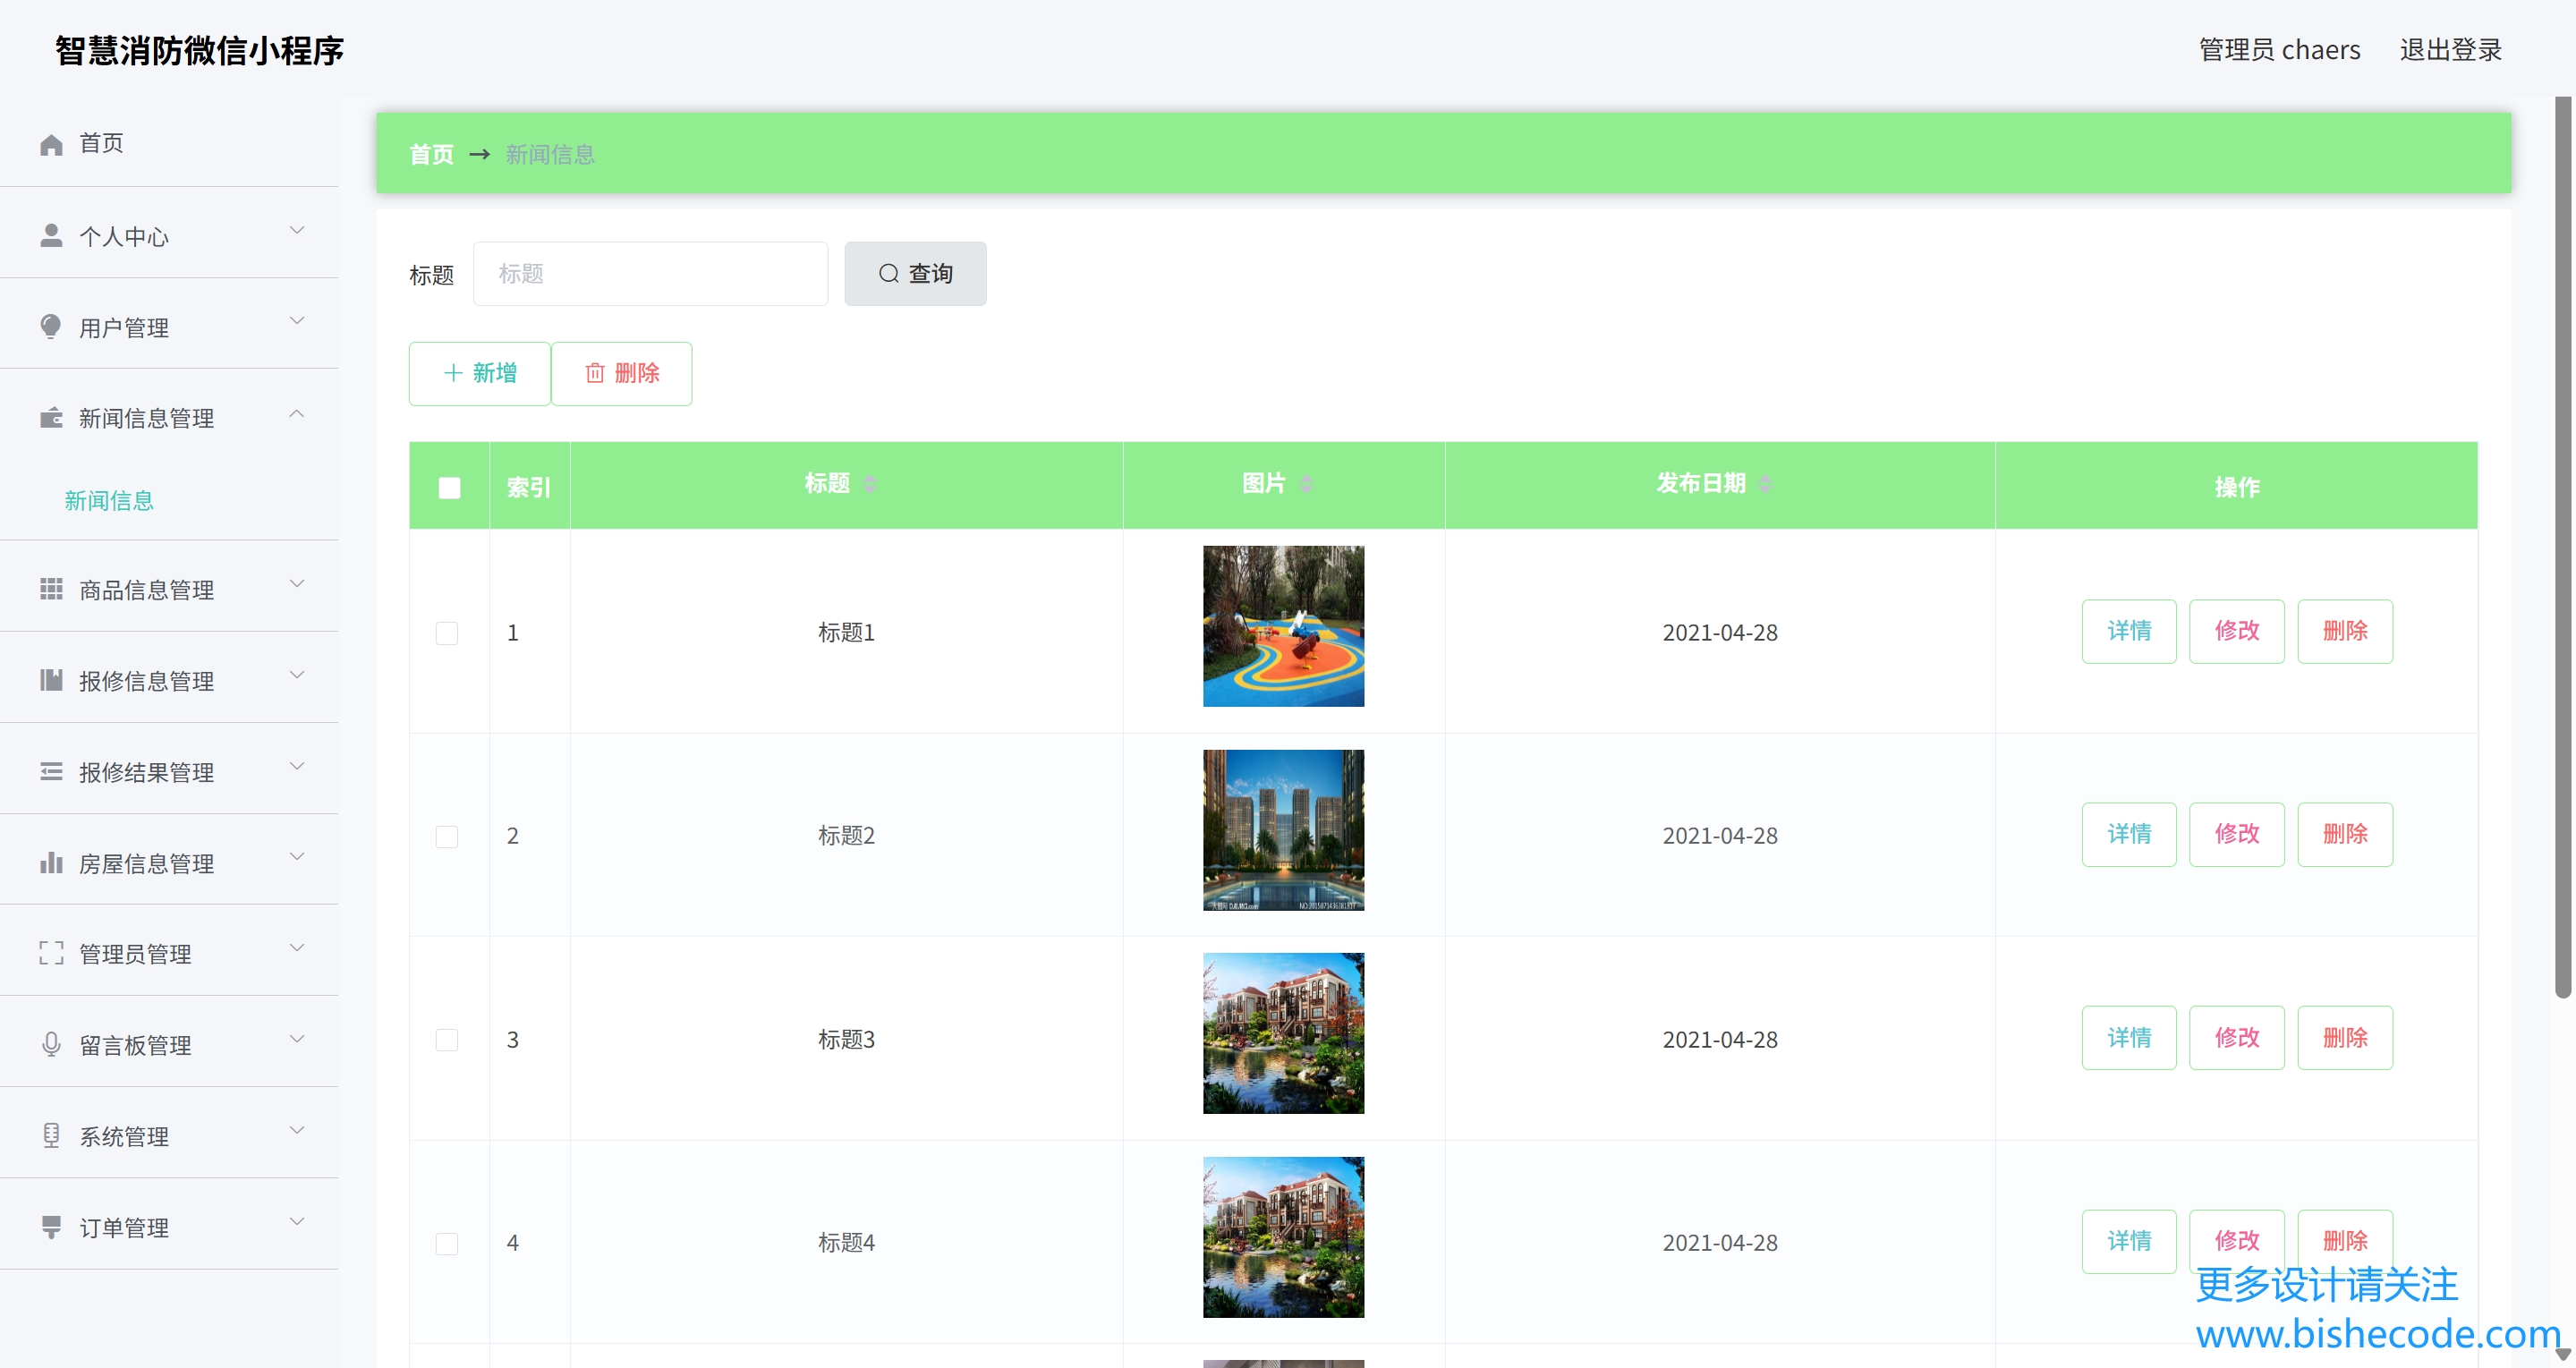The width and height of the screenshot is (2576, 1368).
Task: Click the home icon in sidebar
Action: point(51,144)
